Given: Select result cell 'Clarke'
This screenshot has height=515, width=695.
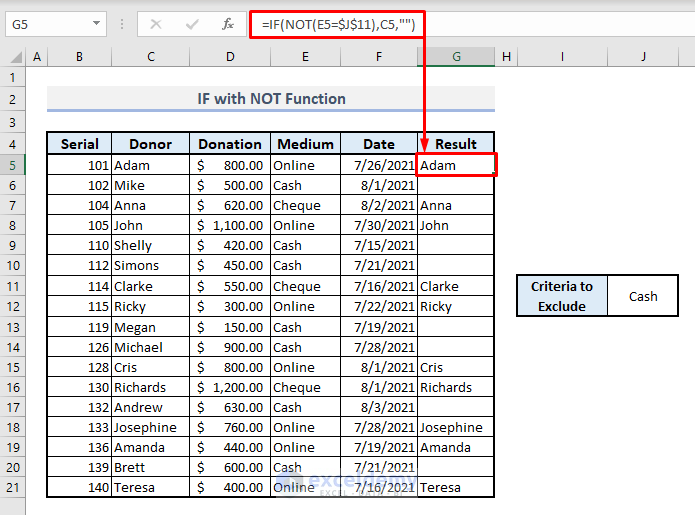Looking at the screenshot, I should 456,286.
